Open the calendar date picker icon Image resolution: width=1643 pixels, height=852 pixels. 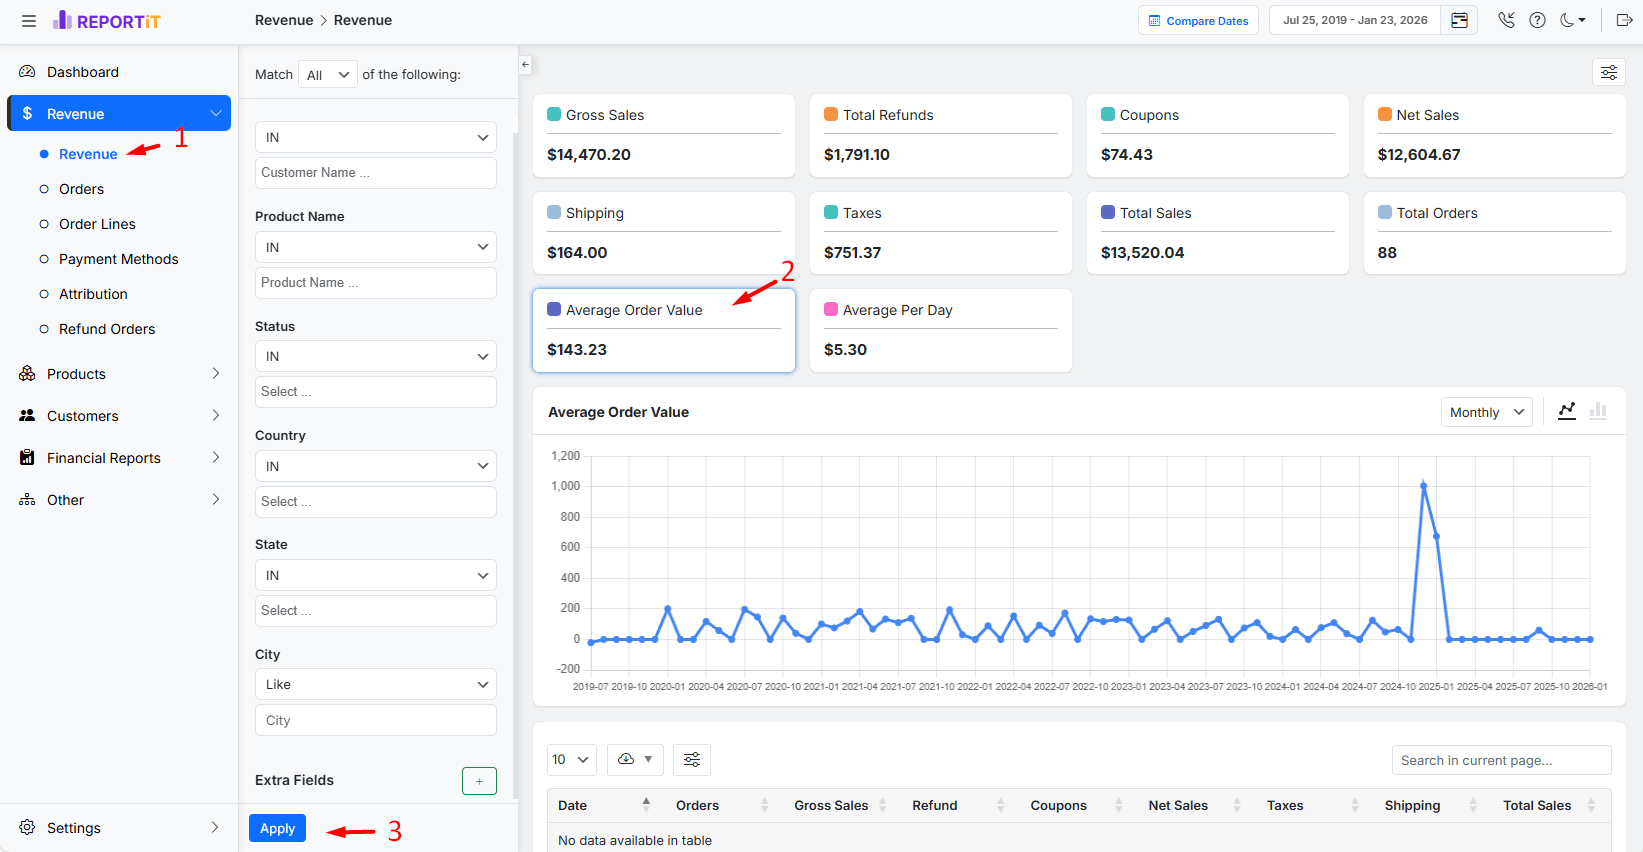point(1459,21)
